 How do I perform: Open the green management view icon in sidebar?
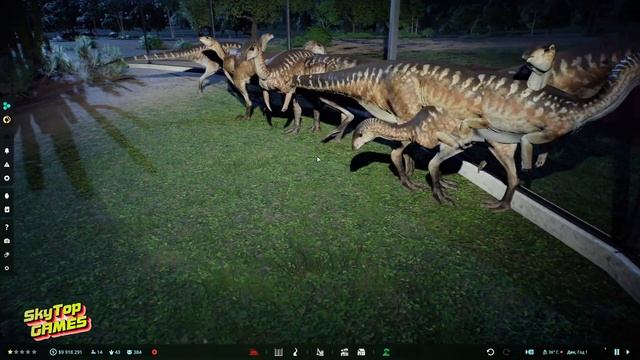[7, 106]
